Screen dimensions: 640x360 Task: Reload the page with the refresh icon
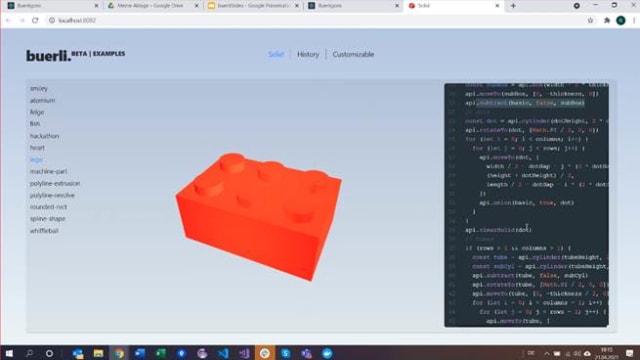tap(35, 20)
